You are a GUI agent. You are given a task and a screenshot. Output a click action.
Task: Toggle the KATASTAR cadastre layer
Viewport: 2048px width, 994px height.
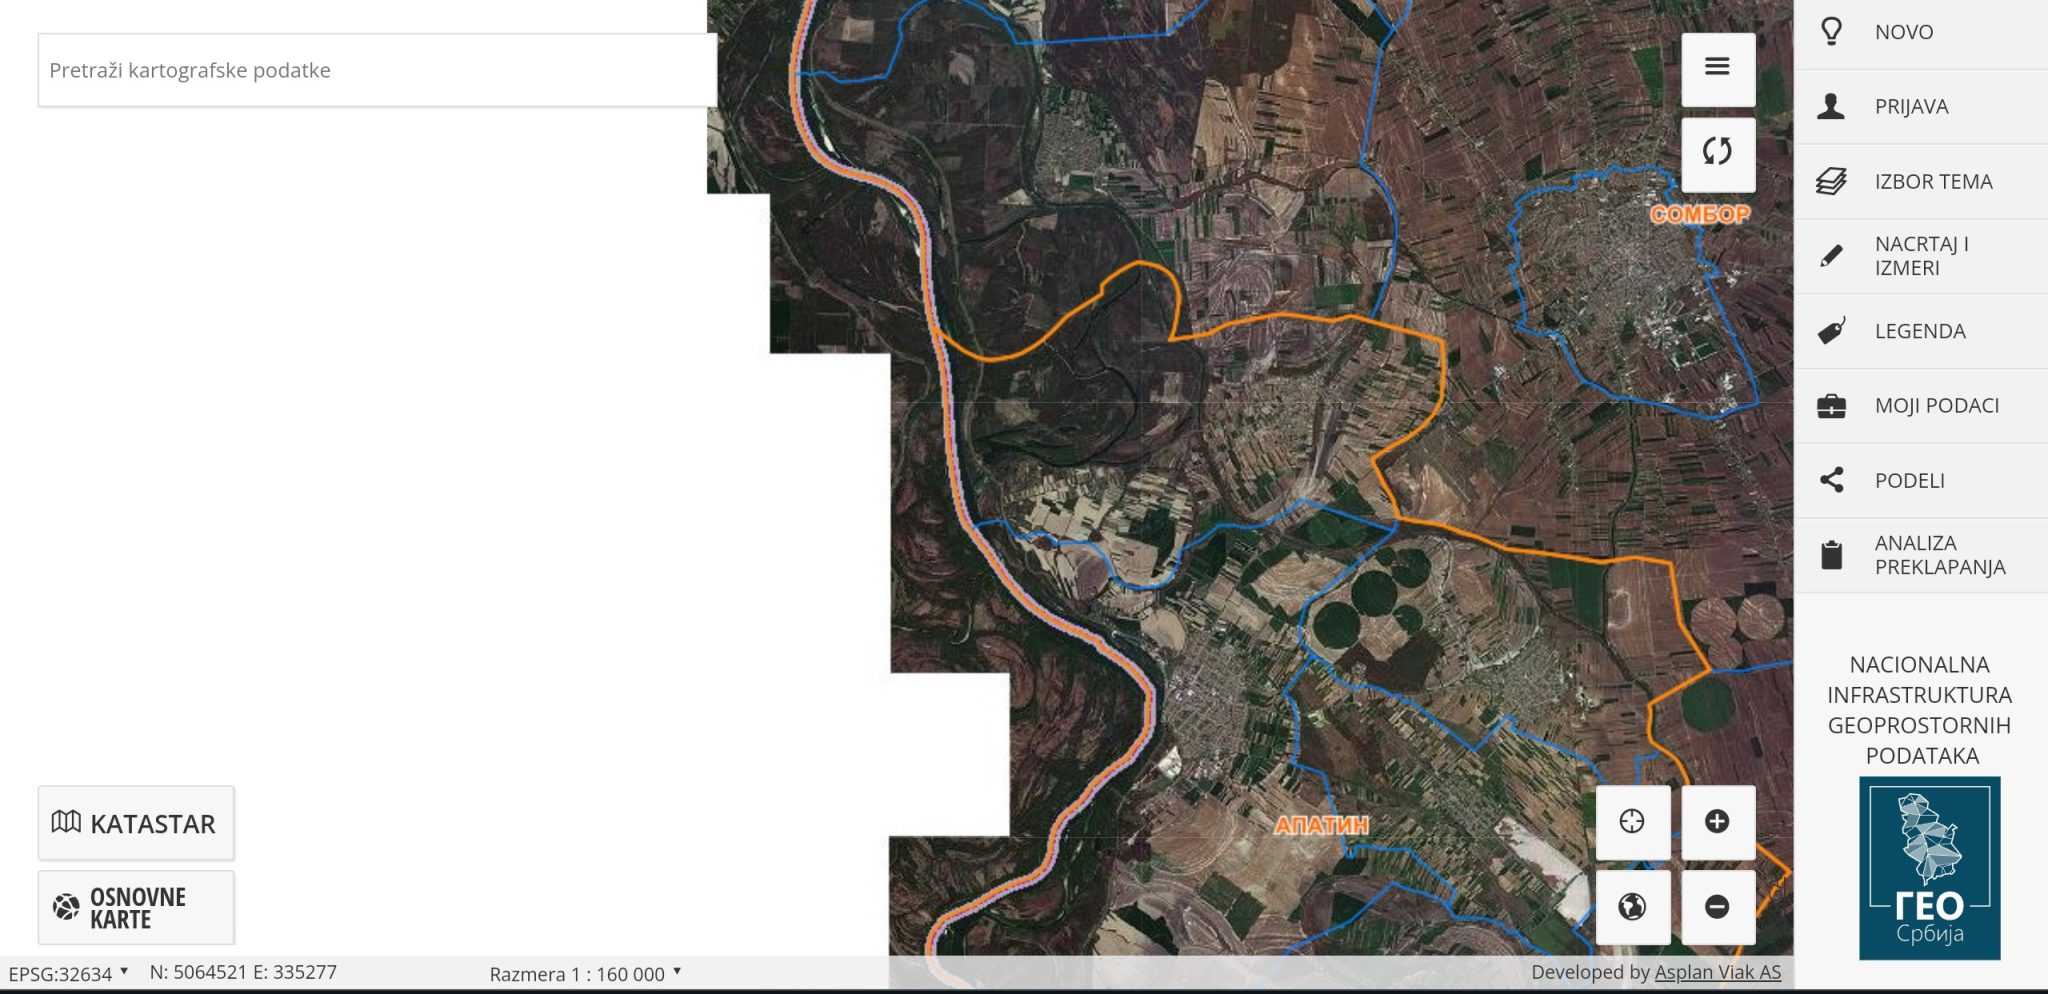(136, 823)
